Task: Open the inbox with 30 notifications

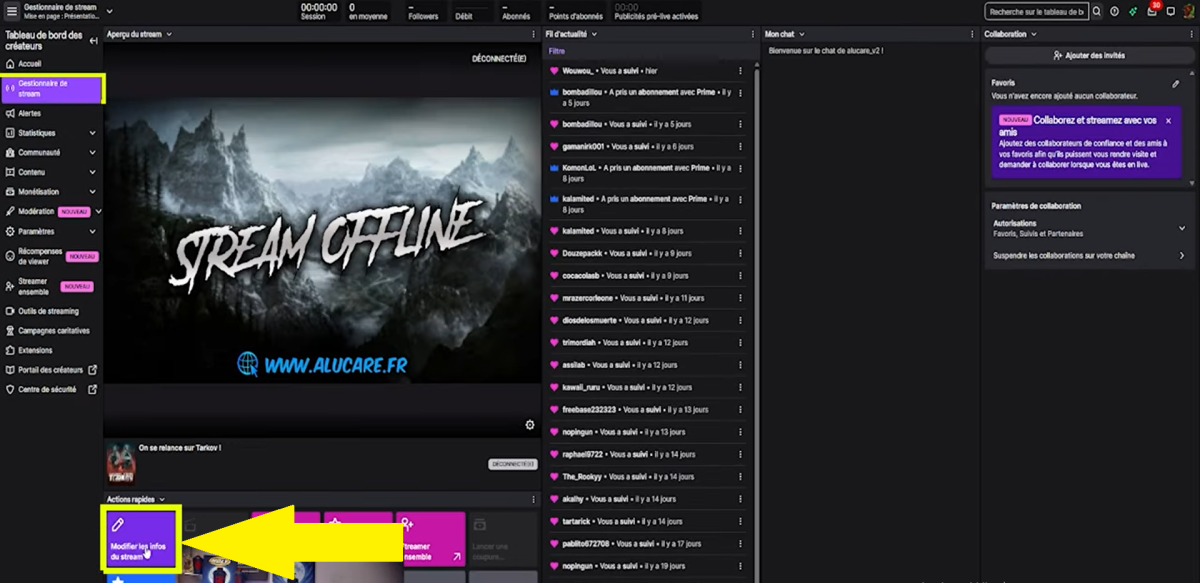Action: (x=1152, y=11)
